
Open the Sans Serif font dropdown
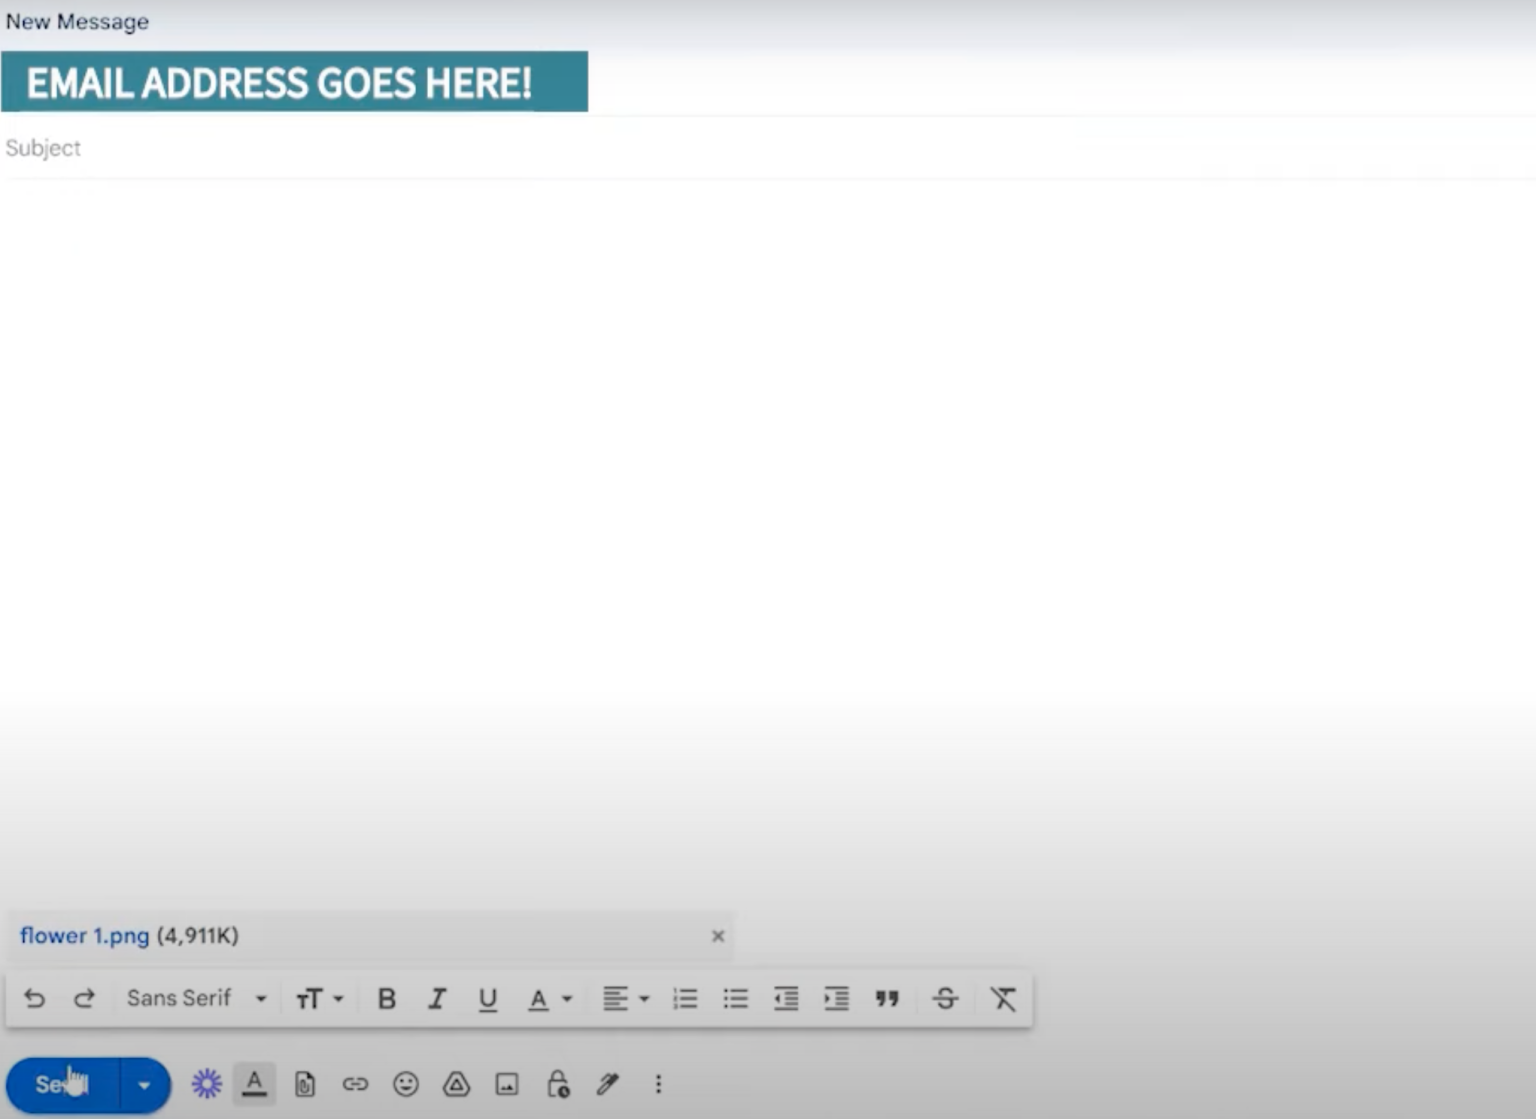point(195,997)
